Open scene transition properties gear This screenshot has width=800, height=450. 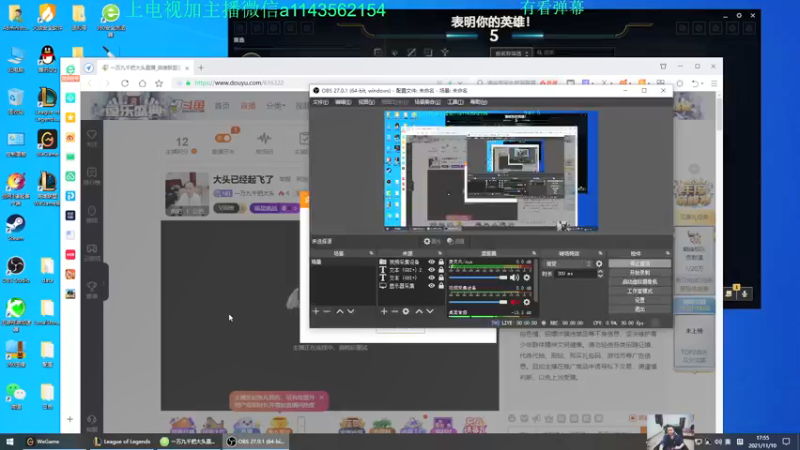pyautogui.click(x=599, y=264)
